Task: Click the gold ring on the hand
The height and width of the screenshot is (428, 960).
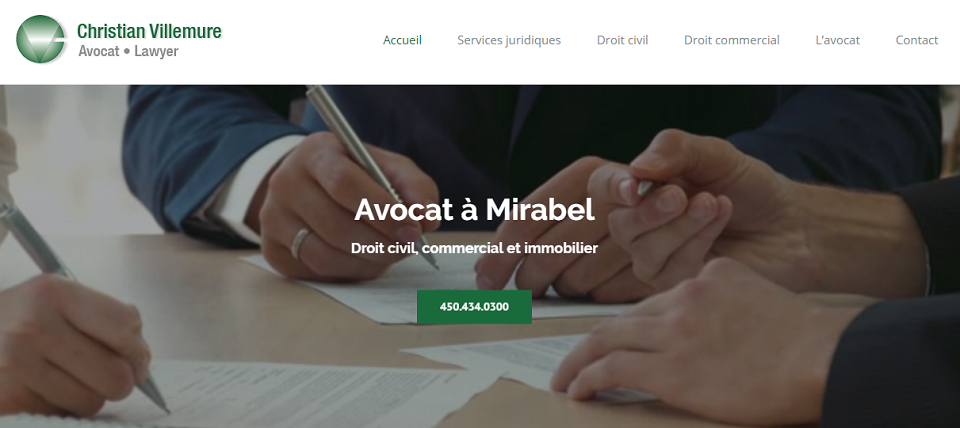Action: pyautogui.click(x=299, y=242)
